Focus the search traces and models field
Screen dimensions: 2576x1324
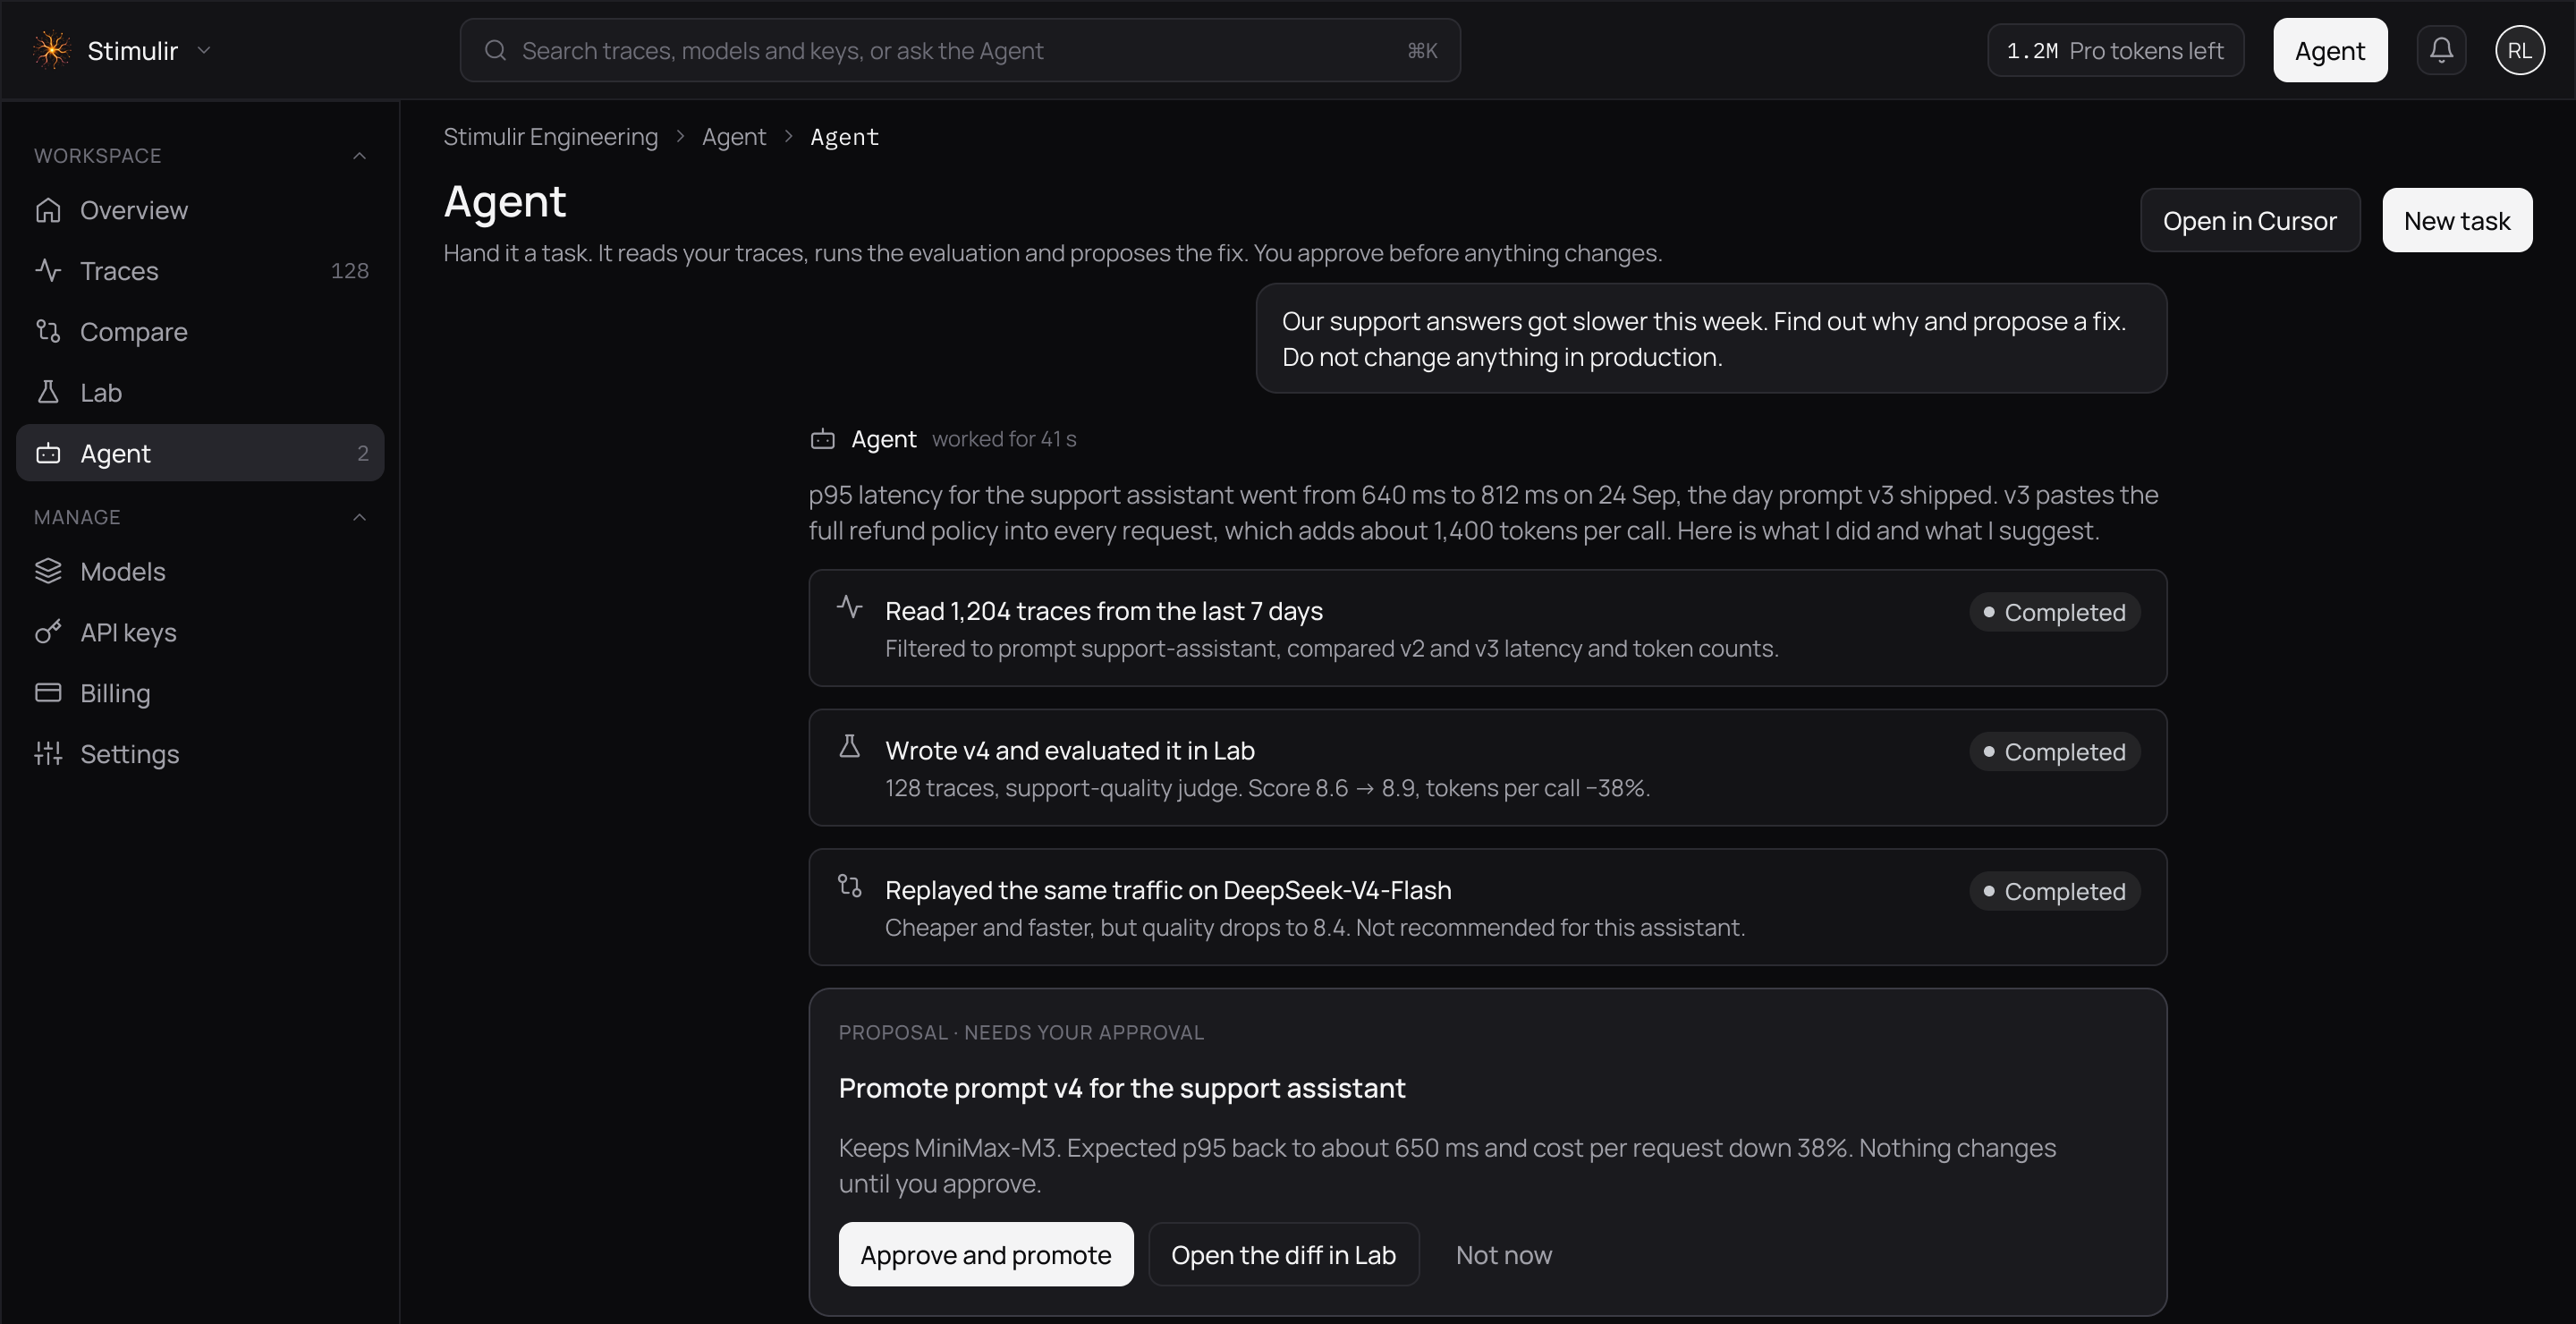(960, 50)
